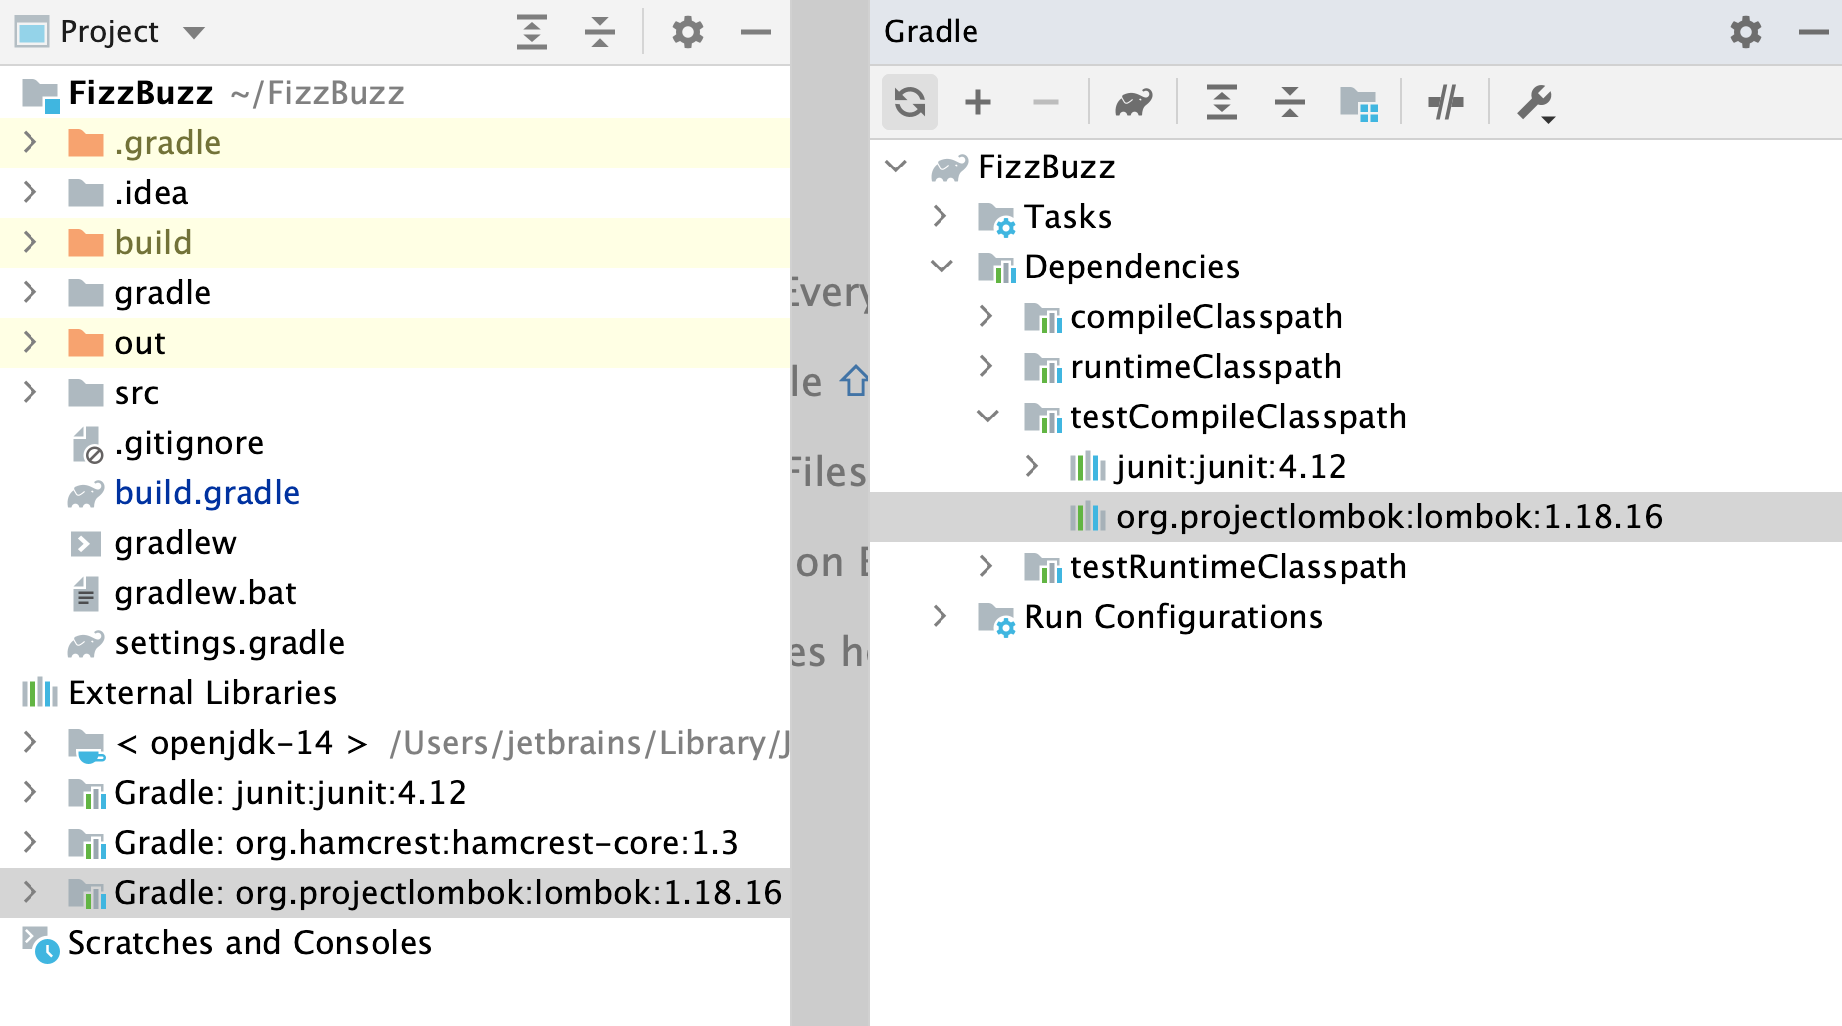Screen dimensions: 1842x1026
Task: Select Gradle: org.hamcrest:hamcrest-core:1.3 library
Action: 427,842
